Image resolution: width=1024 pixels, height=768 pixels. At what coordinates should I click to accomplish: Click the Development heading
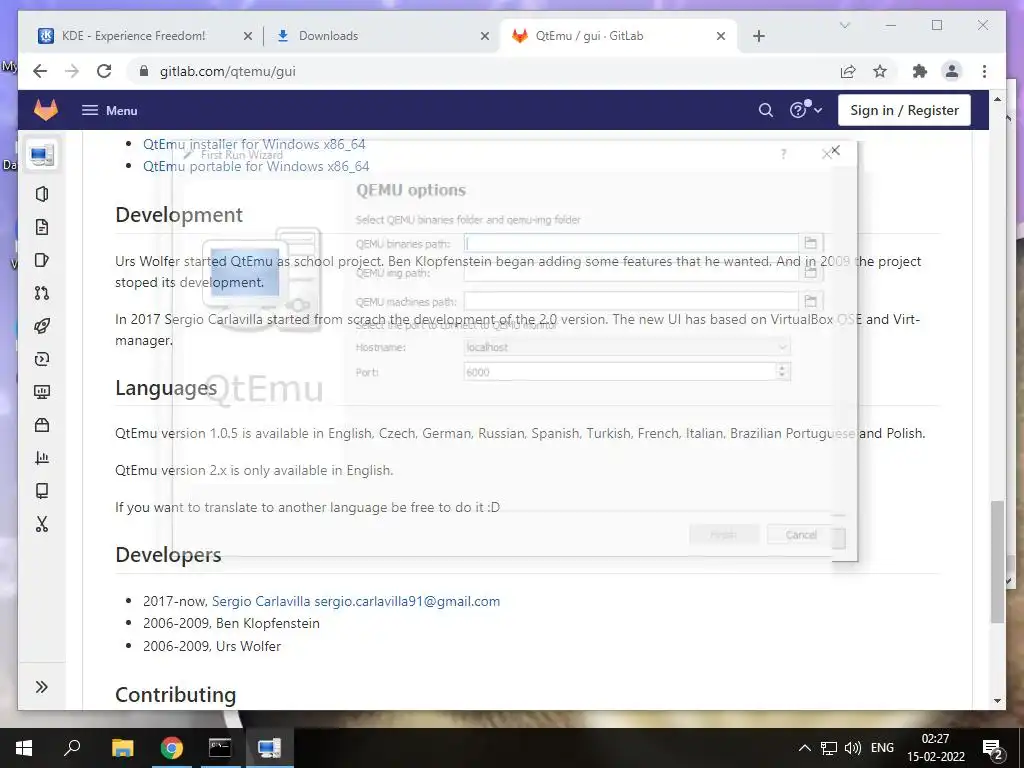click(x=179, y=215)
